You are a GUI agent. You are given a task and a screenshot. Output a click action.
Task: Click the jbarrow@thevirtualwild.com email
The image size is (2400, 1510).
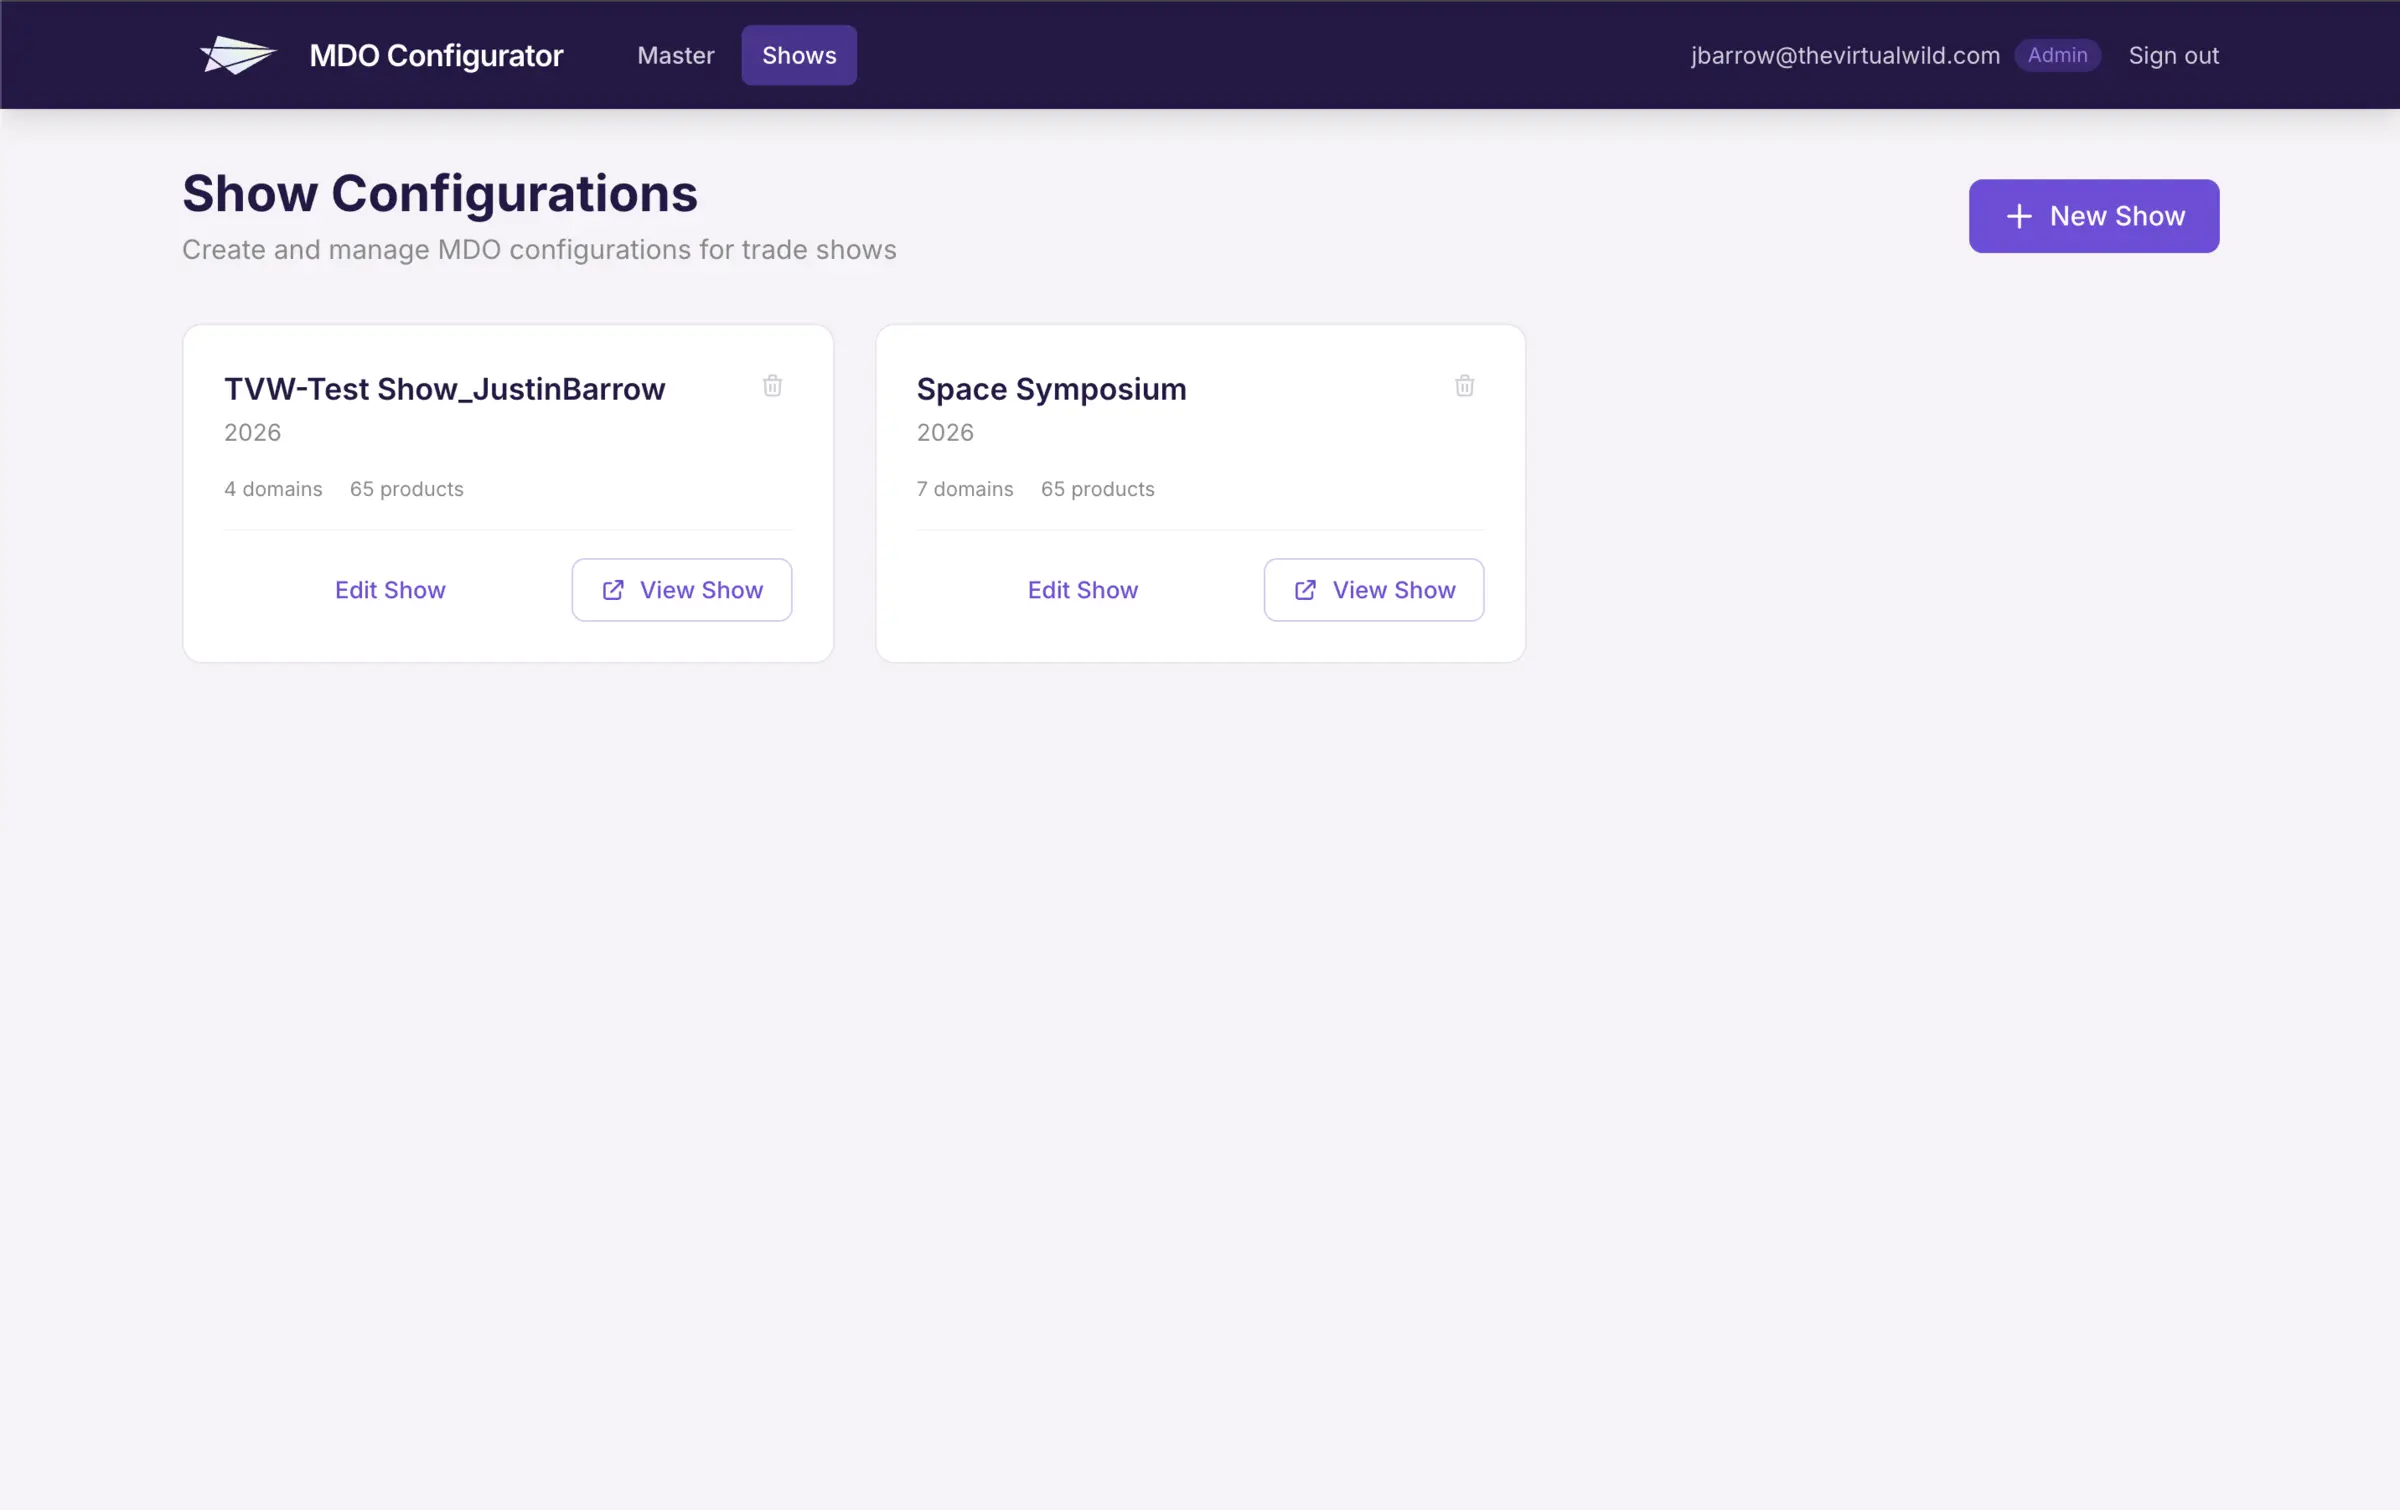click(x=1845, y=55)
